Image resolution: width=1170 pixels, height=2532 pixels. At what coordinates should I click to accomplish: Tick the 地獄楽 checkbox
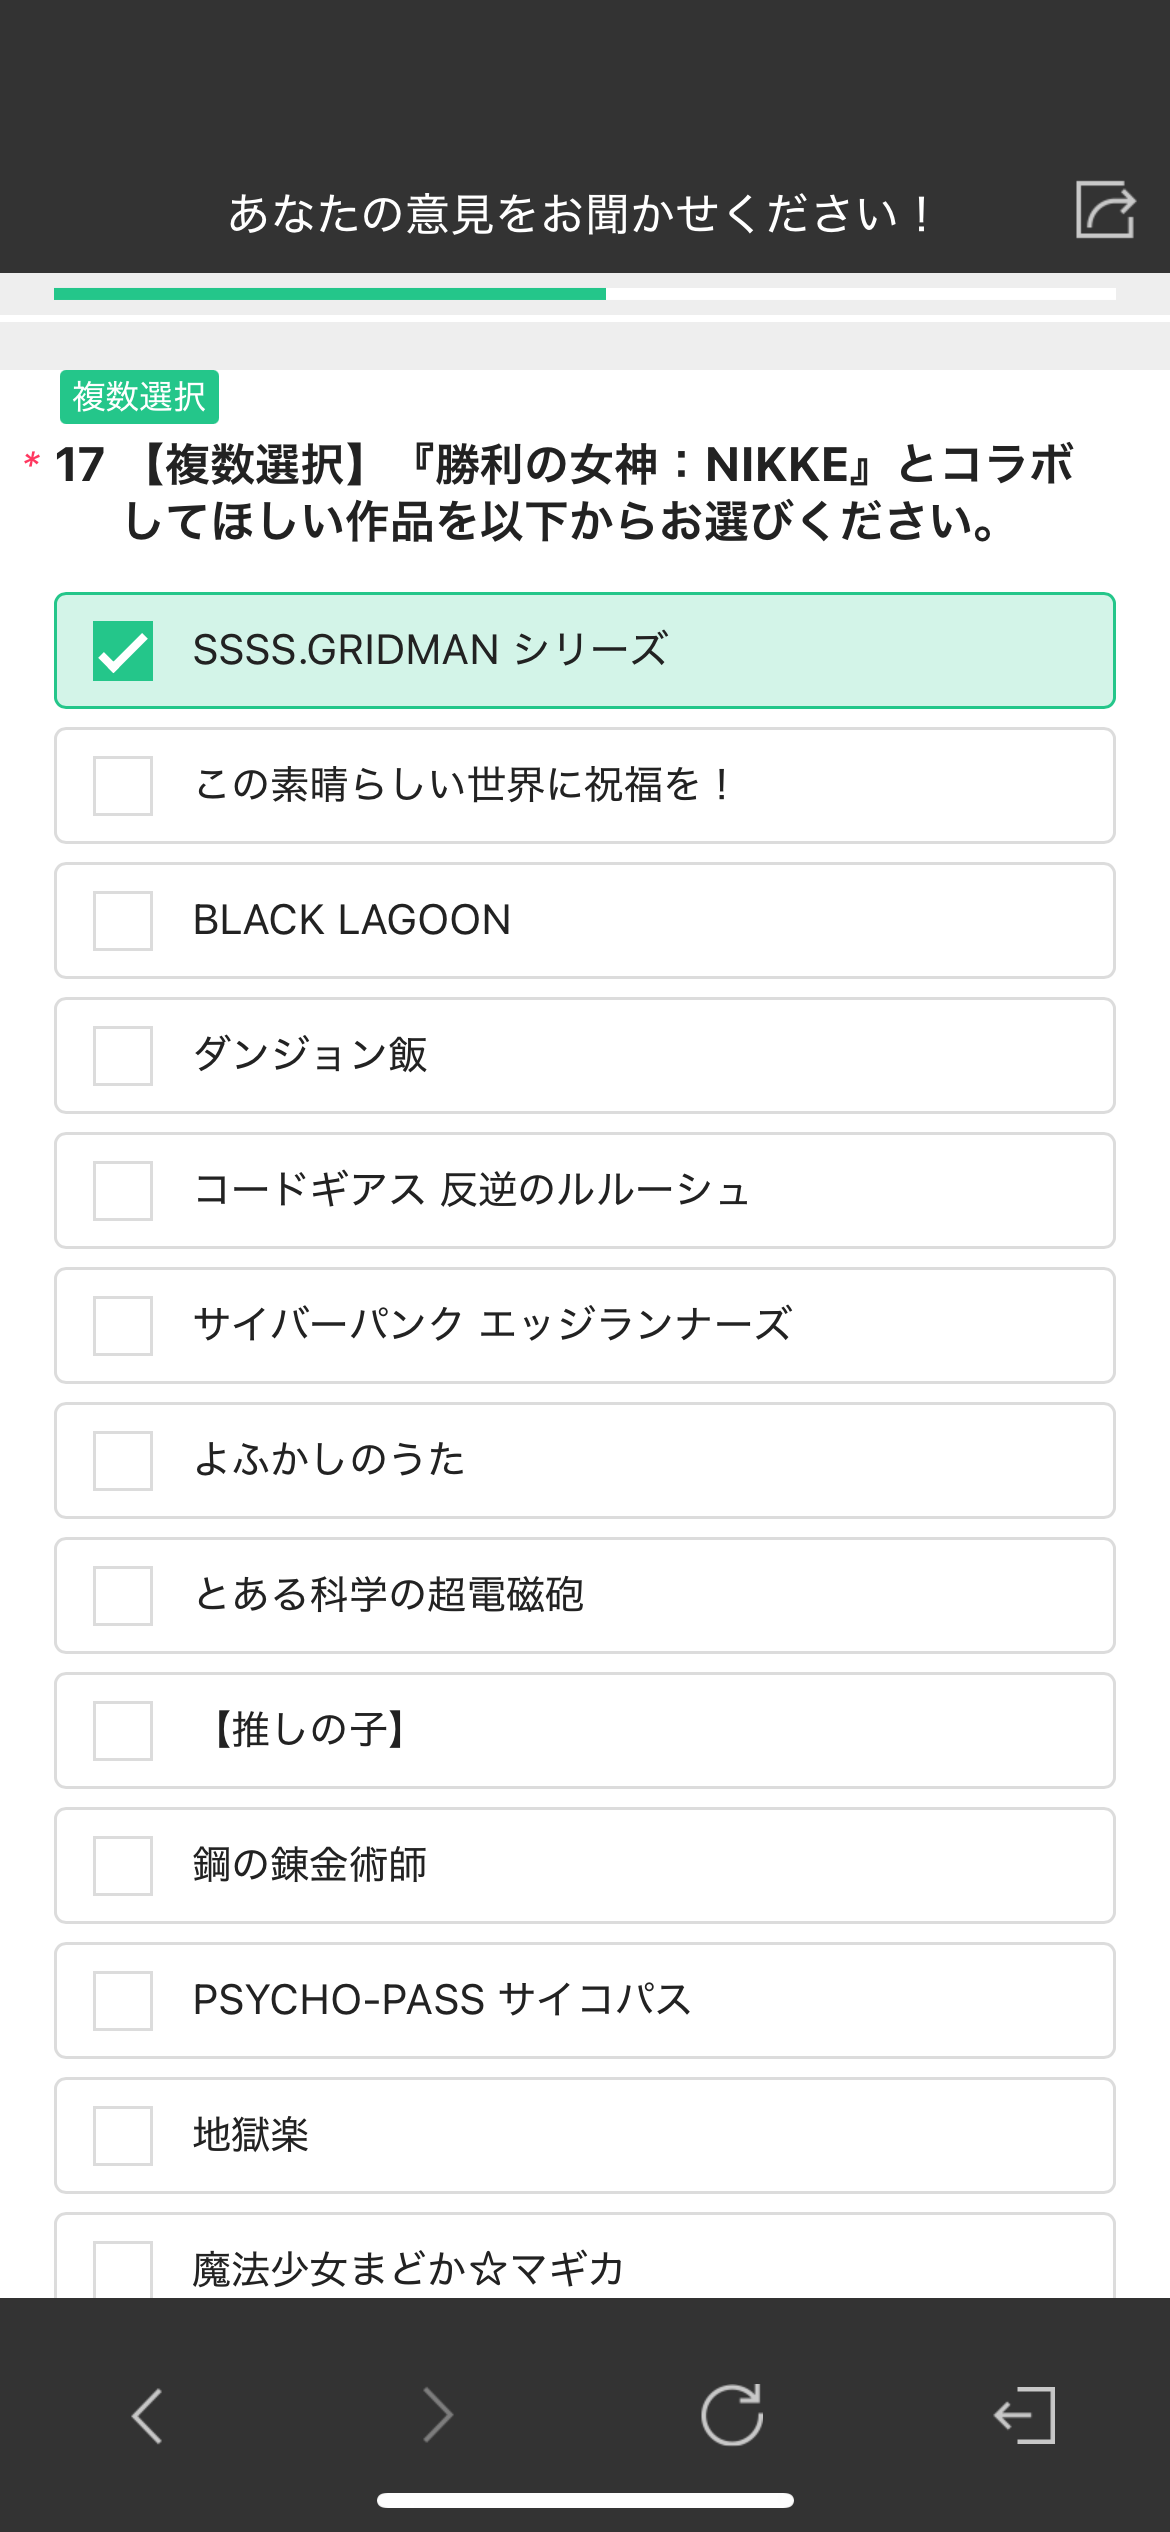(x=123, y=2136)
